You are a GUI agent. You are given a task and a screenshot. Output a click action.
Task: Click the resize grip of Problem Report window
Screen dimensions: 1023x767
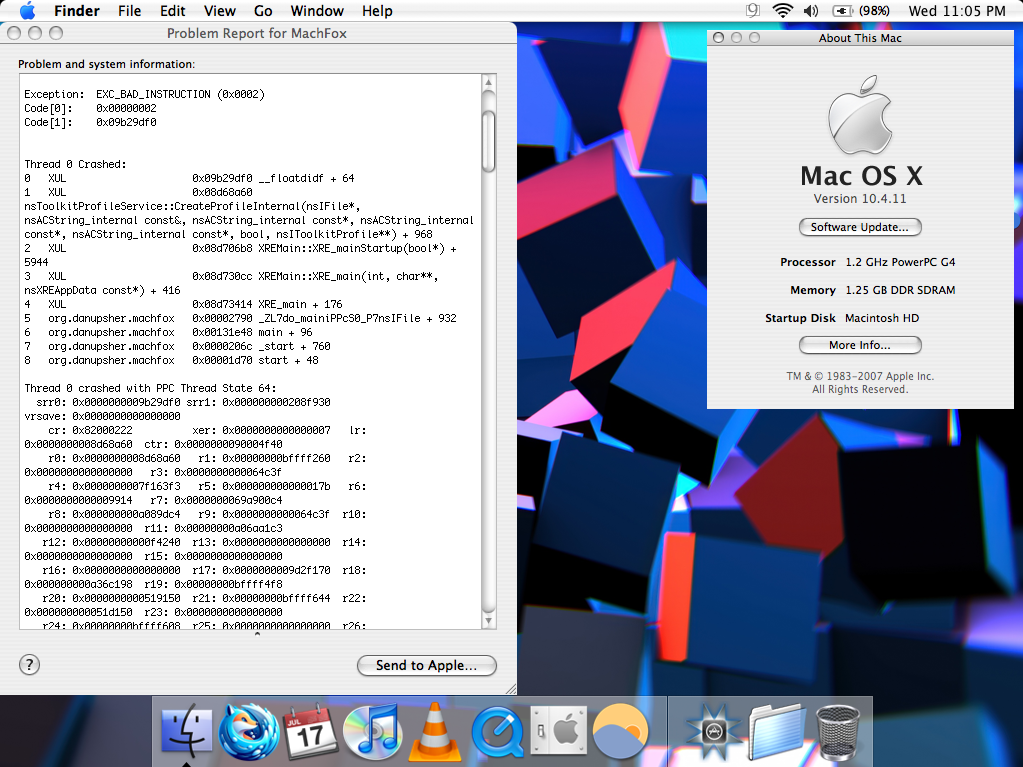pyautogui.click(x=511, y=689)
